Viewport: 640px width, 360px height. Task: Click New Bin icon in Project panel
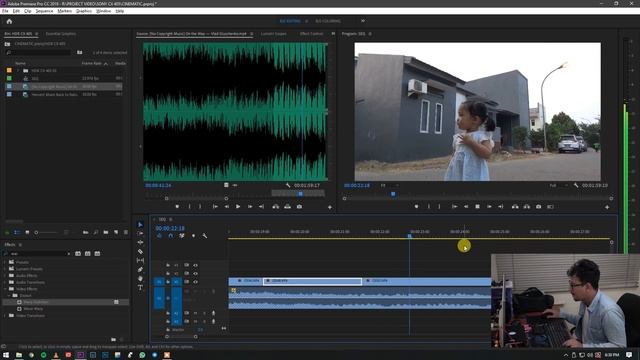[106, 232]
